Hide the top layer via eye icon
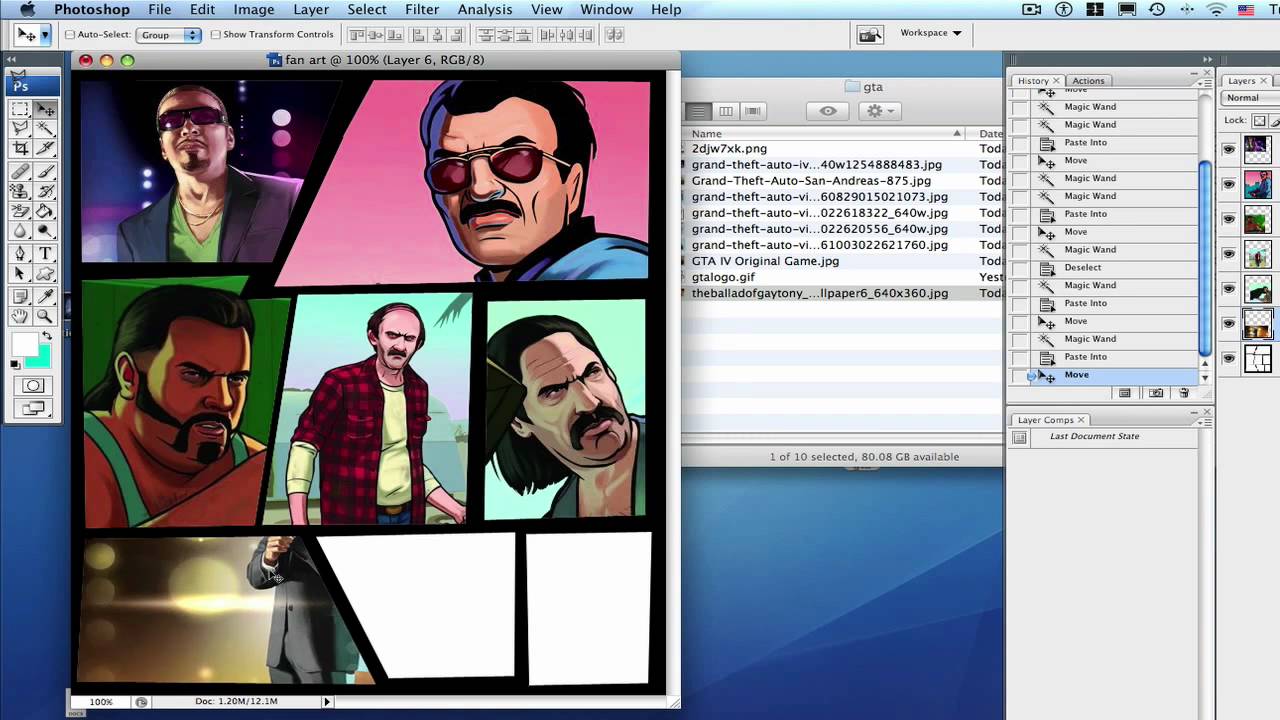 point(1229,150)
